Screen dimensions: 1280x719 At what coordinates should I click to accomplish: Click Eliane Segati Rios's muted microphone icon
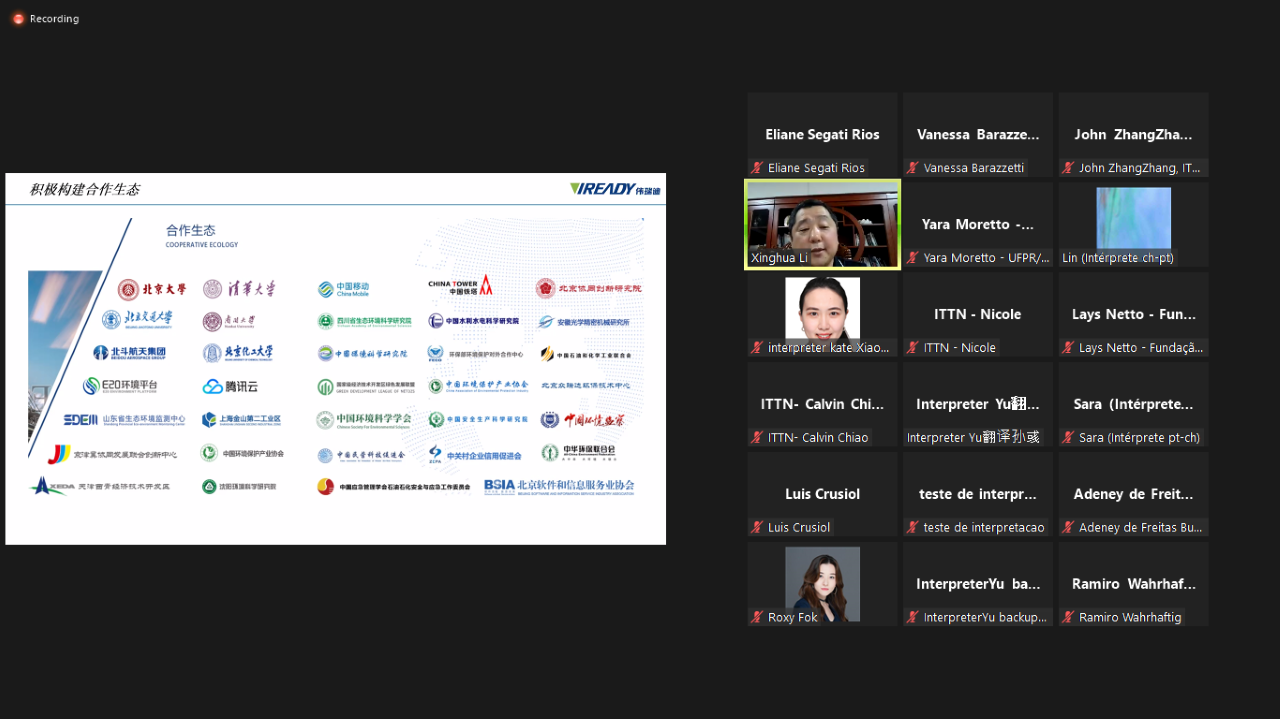(x=757, y=168)
